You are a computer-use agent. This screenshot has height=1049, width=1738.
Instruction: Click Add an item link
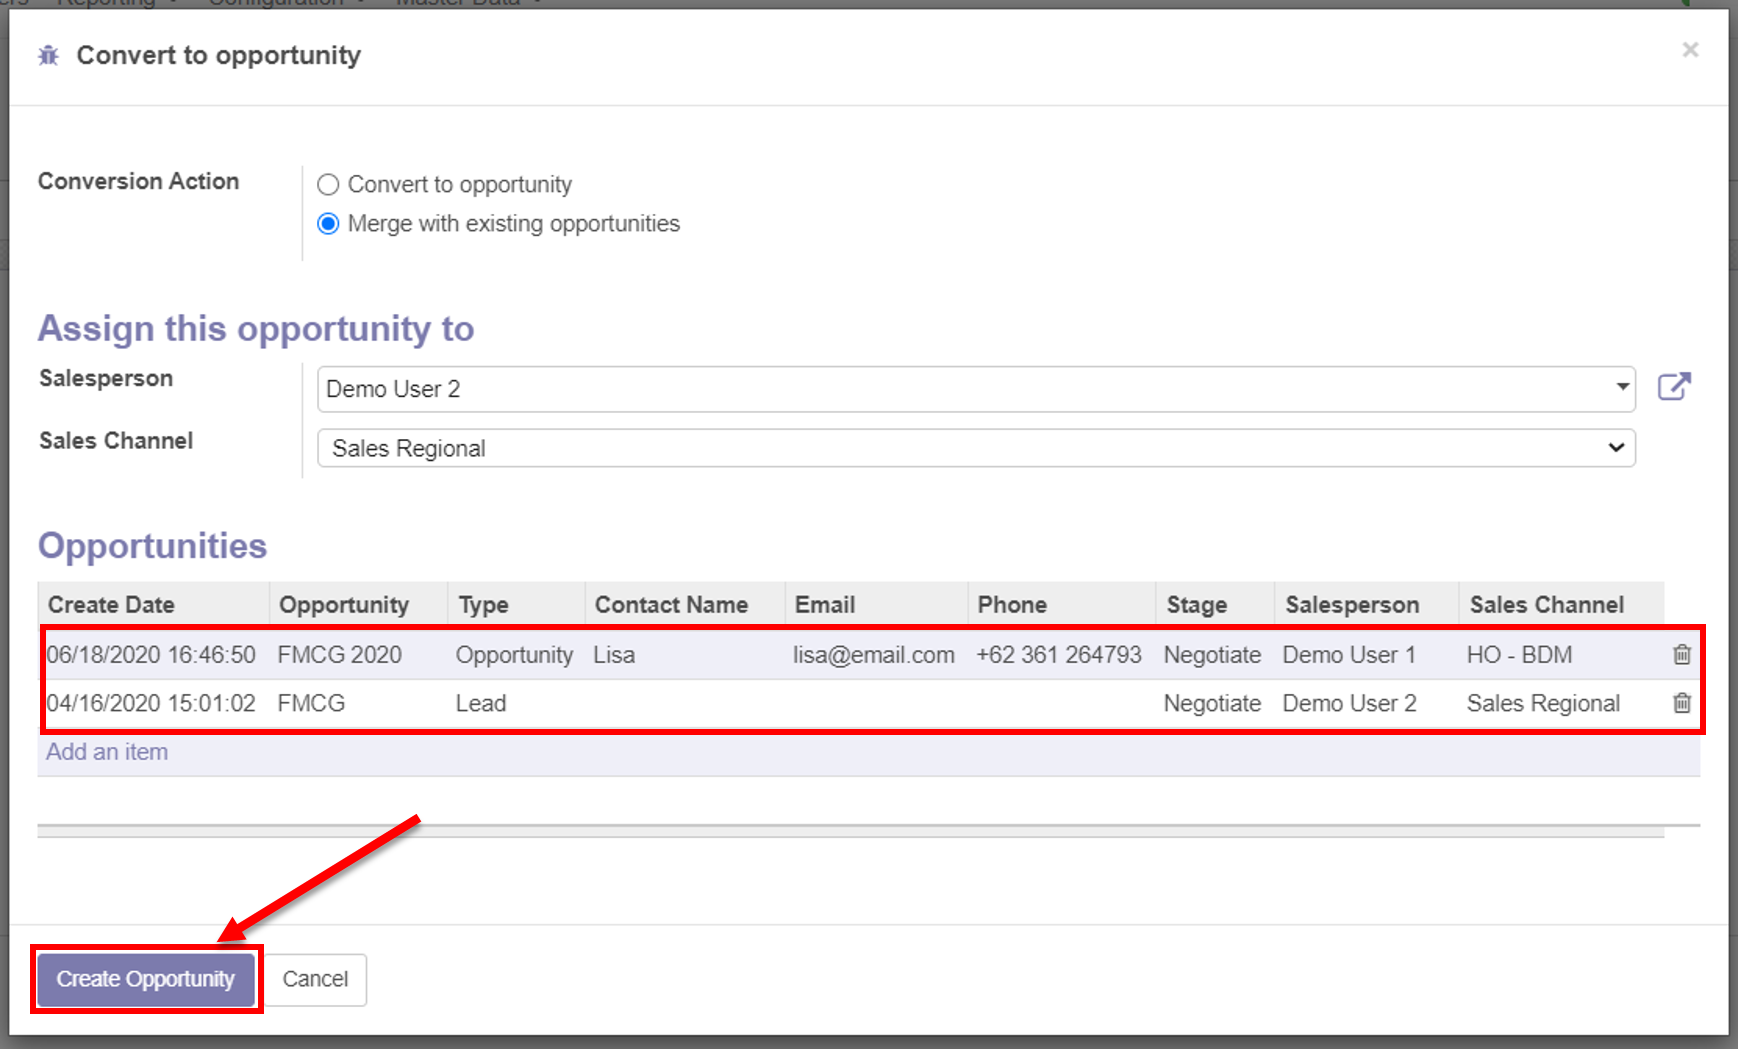point(107,752)
